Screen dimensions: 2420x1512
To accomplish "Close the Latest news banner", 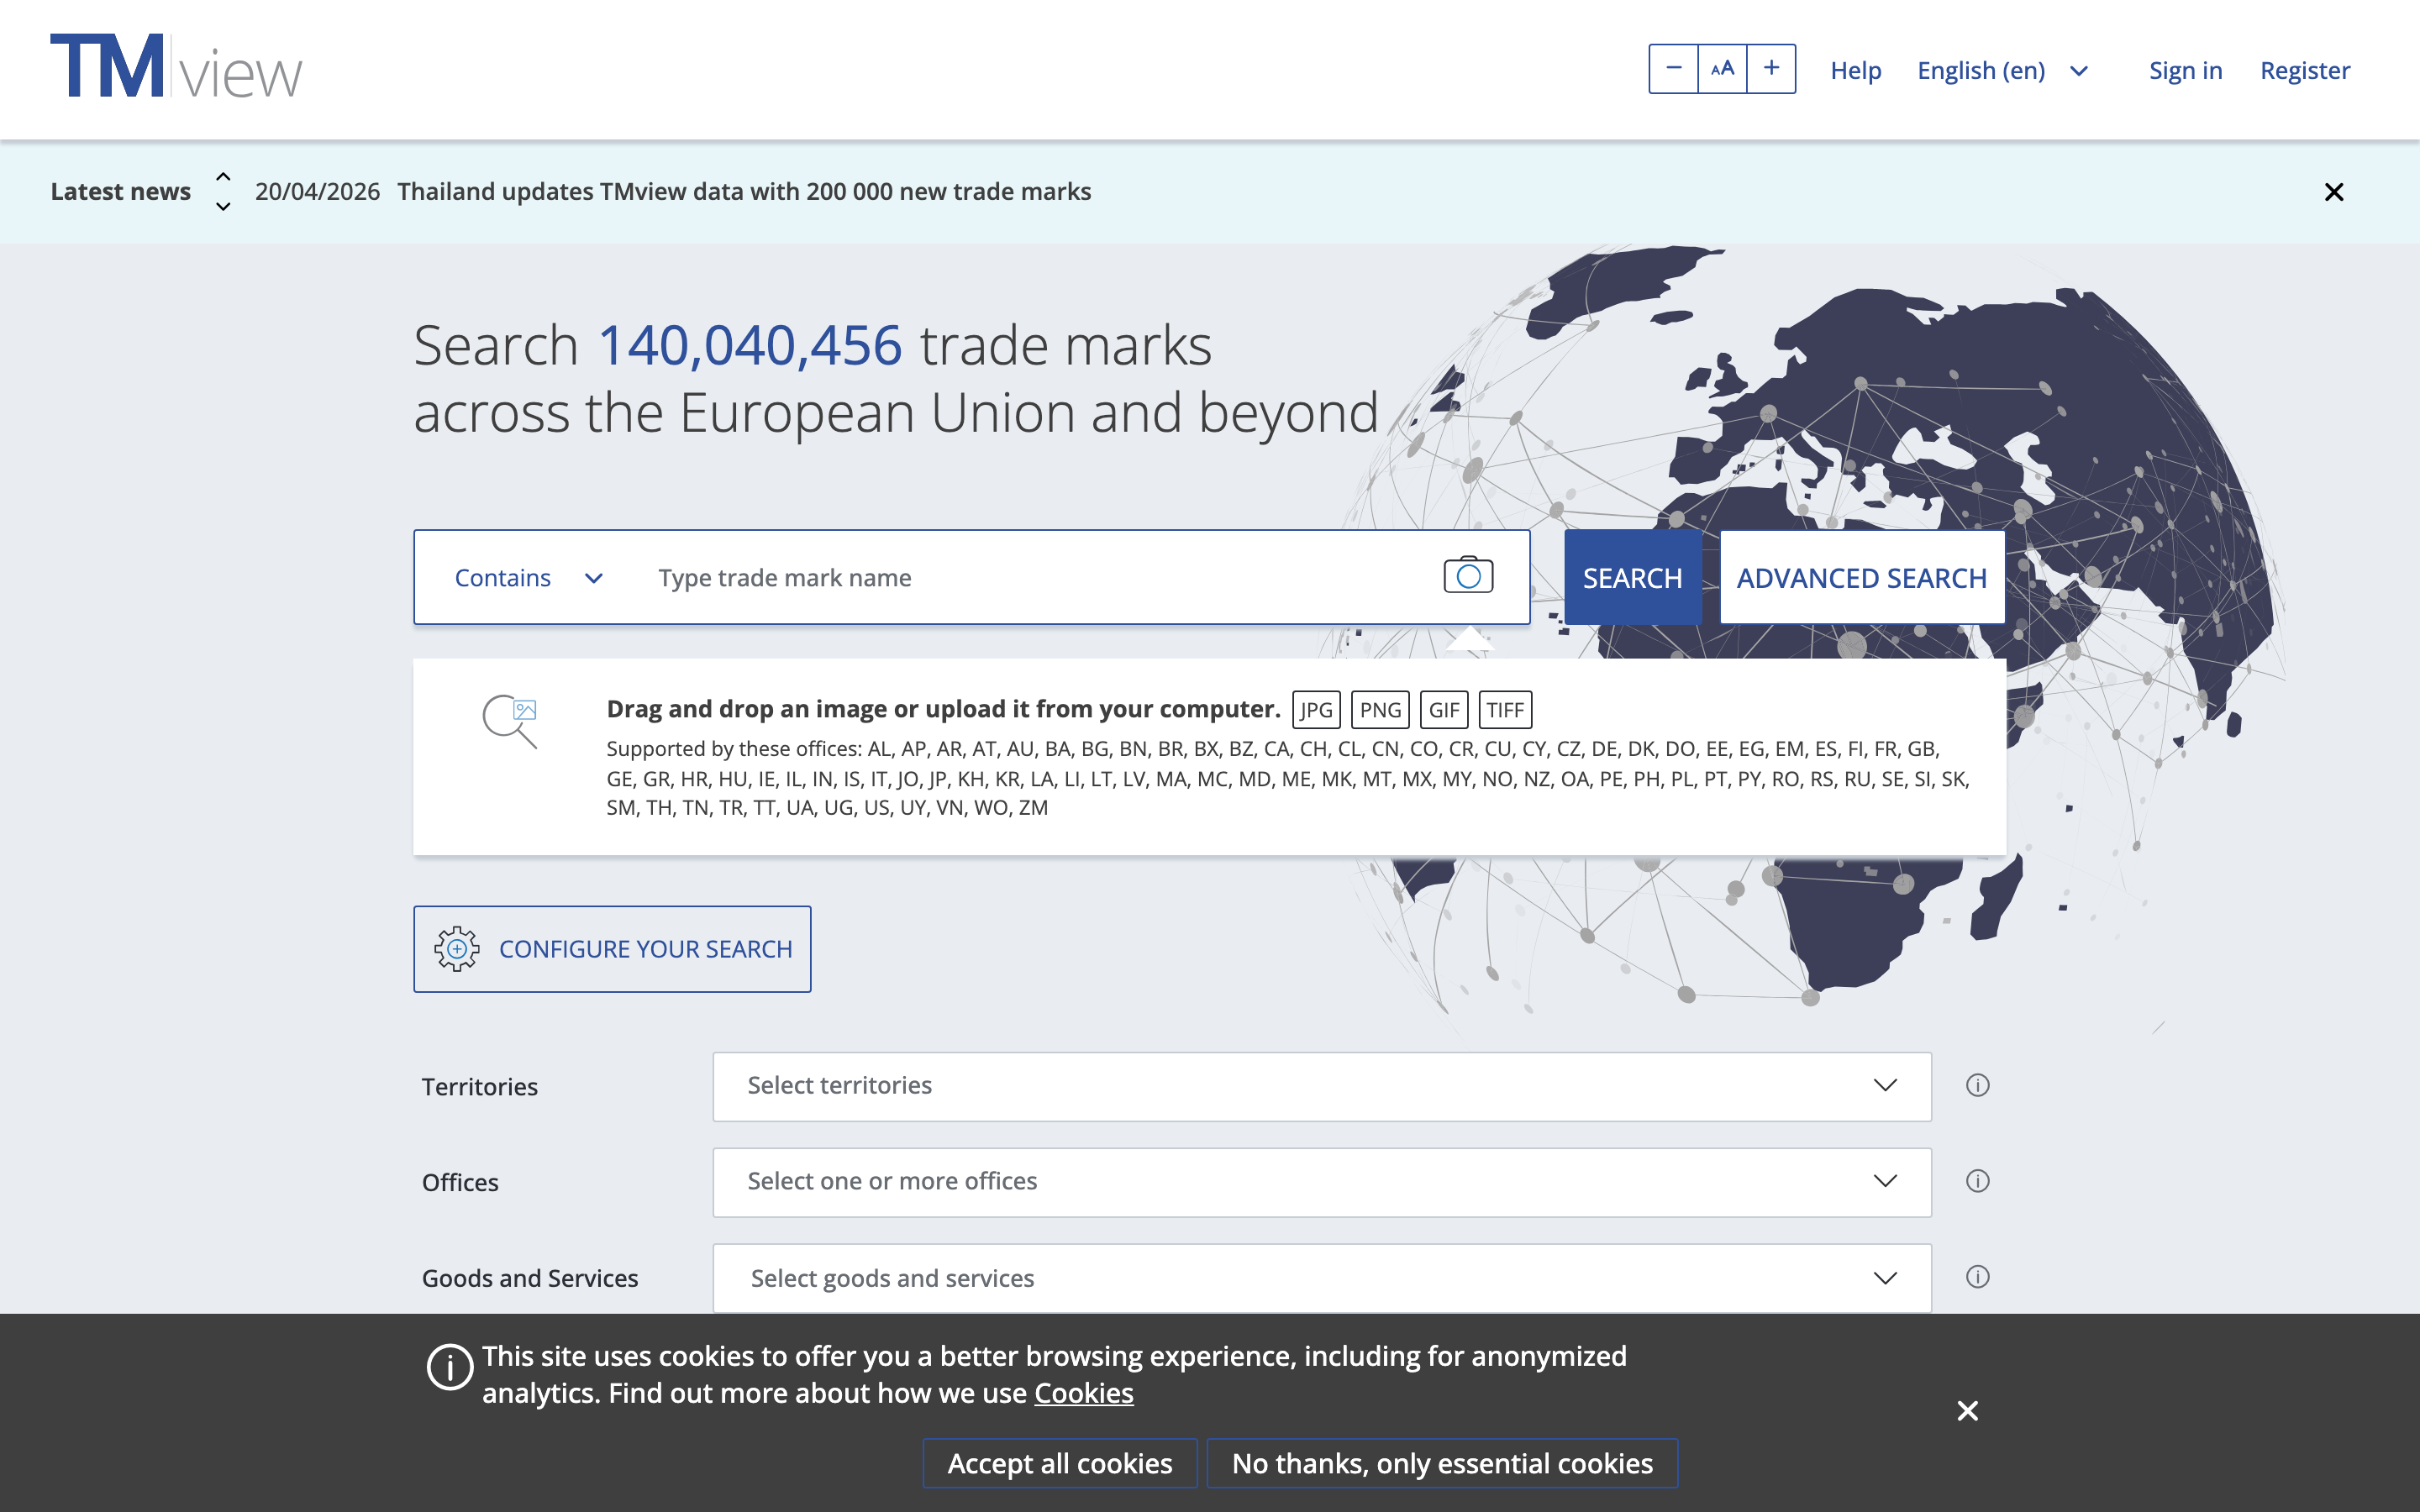I will (2334, 192).
